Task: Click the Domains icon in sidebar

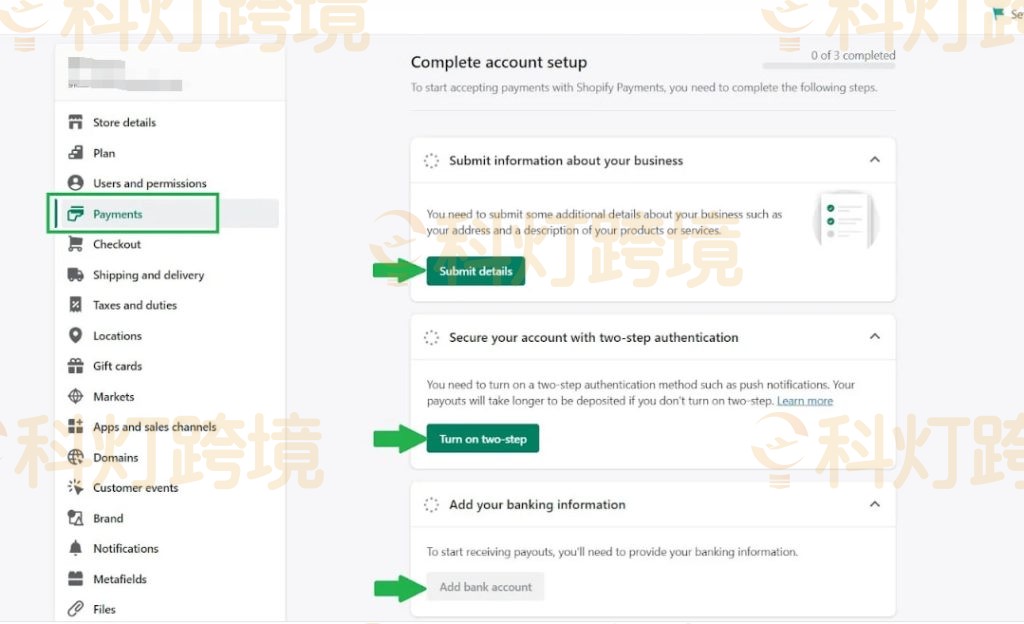Action: (78, 457)
